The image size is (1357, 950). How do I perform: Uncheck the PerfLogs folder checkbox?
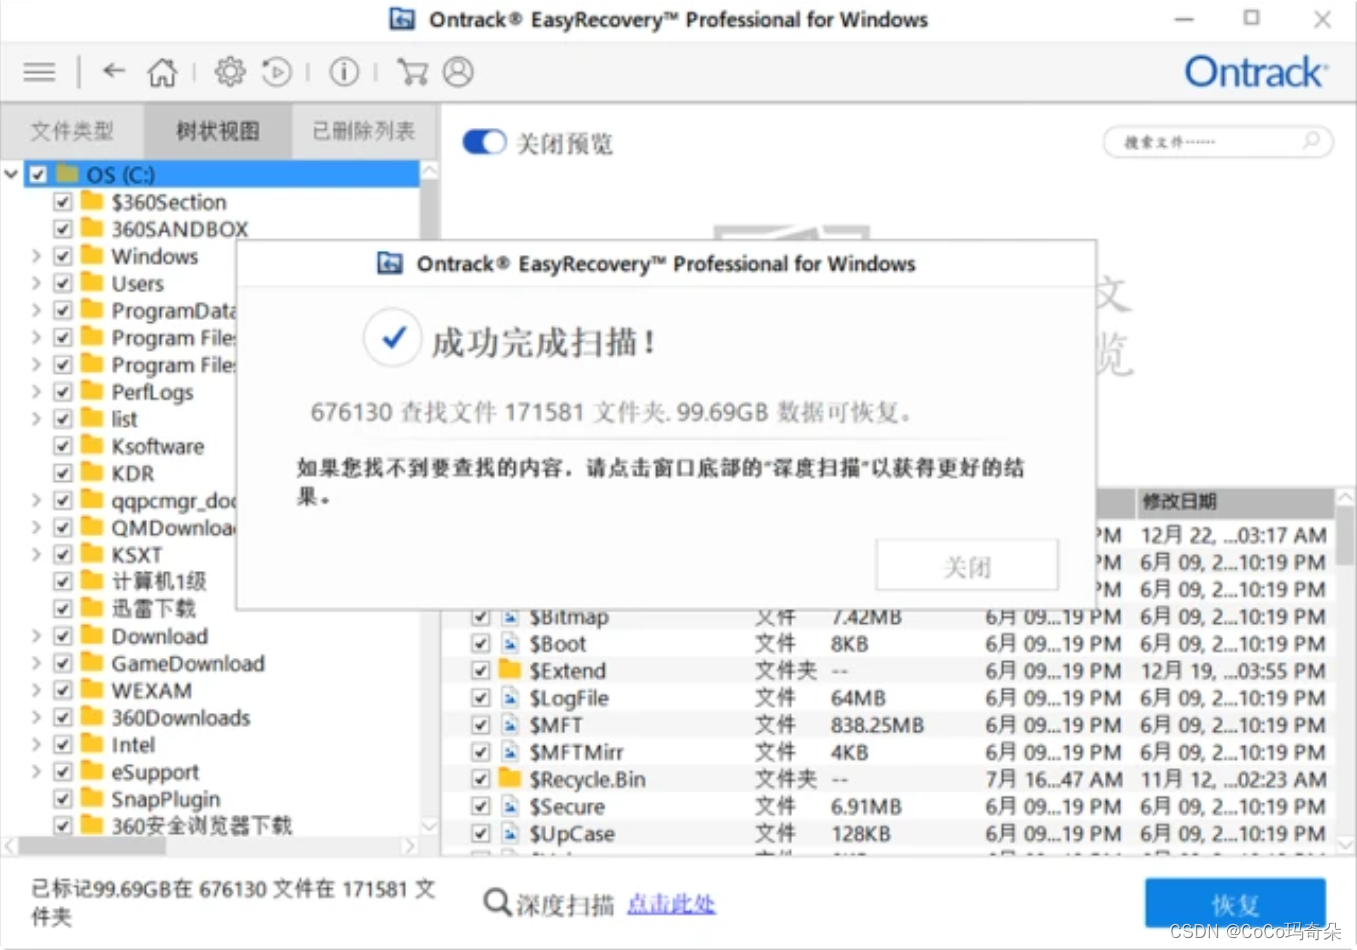(x=62, y=391)
